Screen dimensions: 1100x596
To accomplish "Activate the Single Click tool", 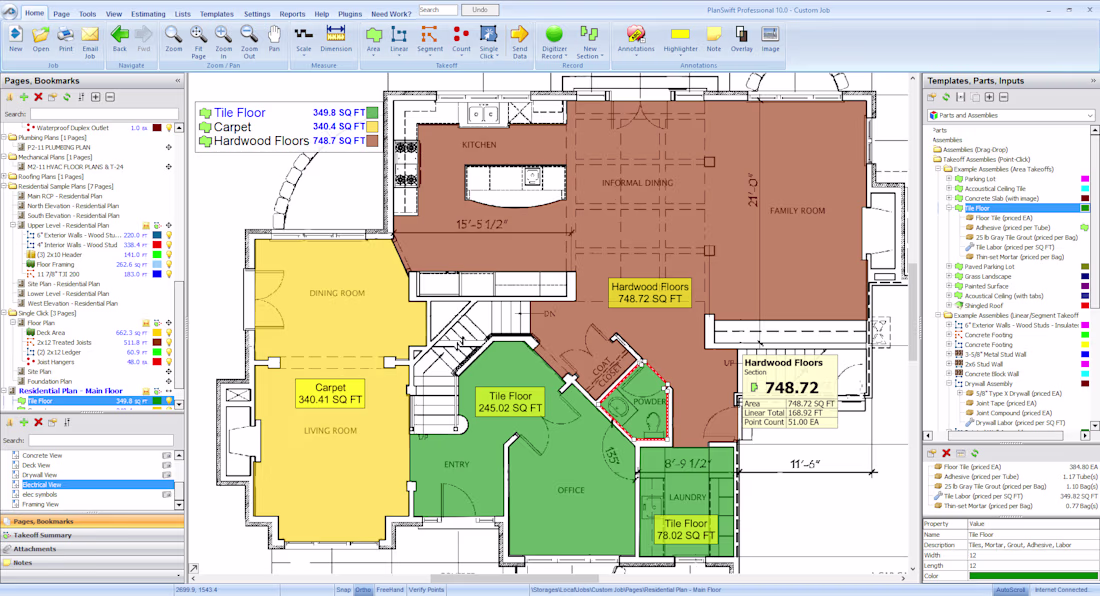I will tap(488, 41).
